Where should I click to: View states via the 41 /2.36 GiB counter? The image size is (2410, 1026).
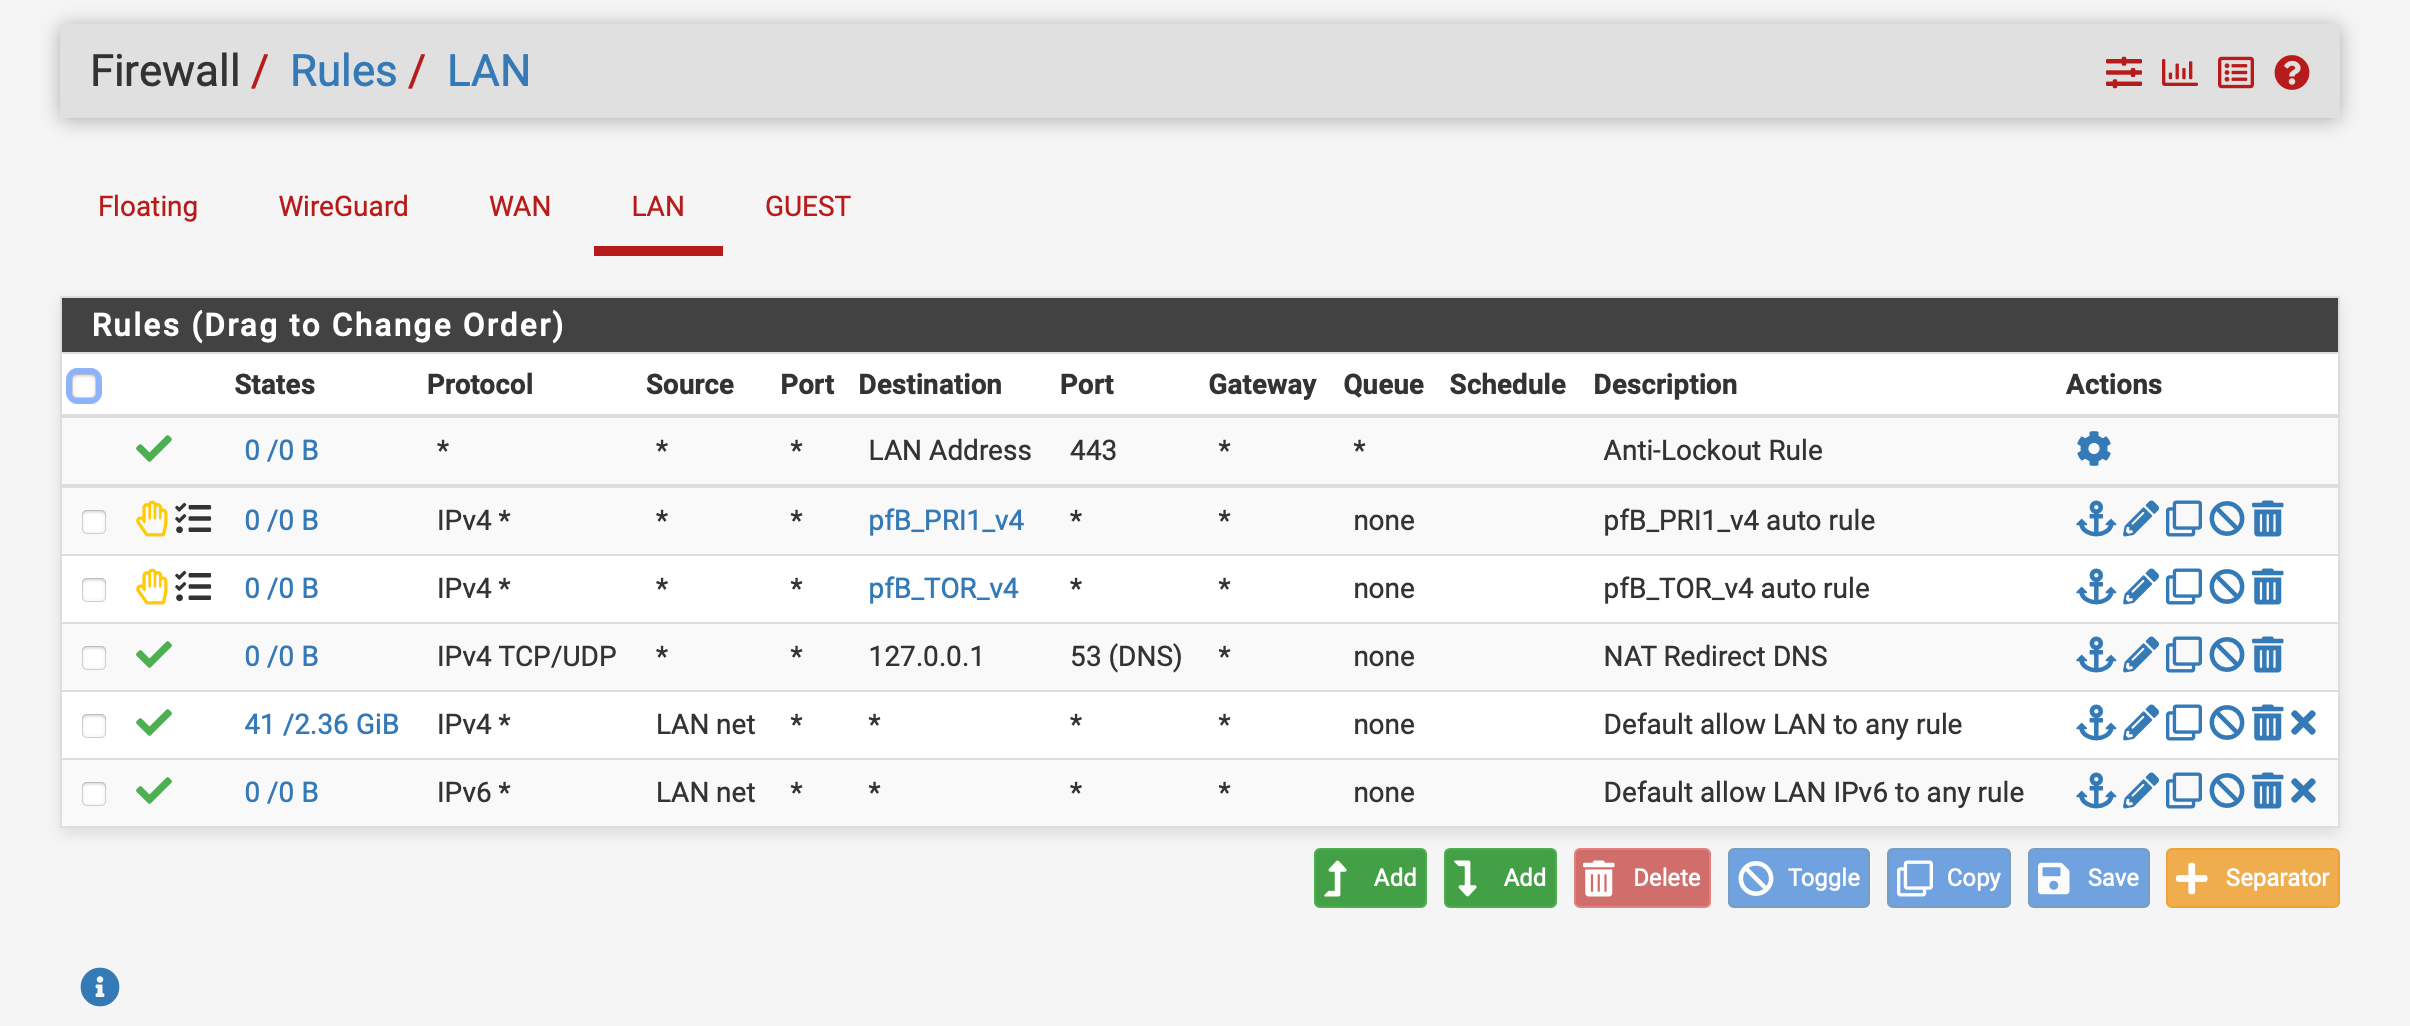321,723
